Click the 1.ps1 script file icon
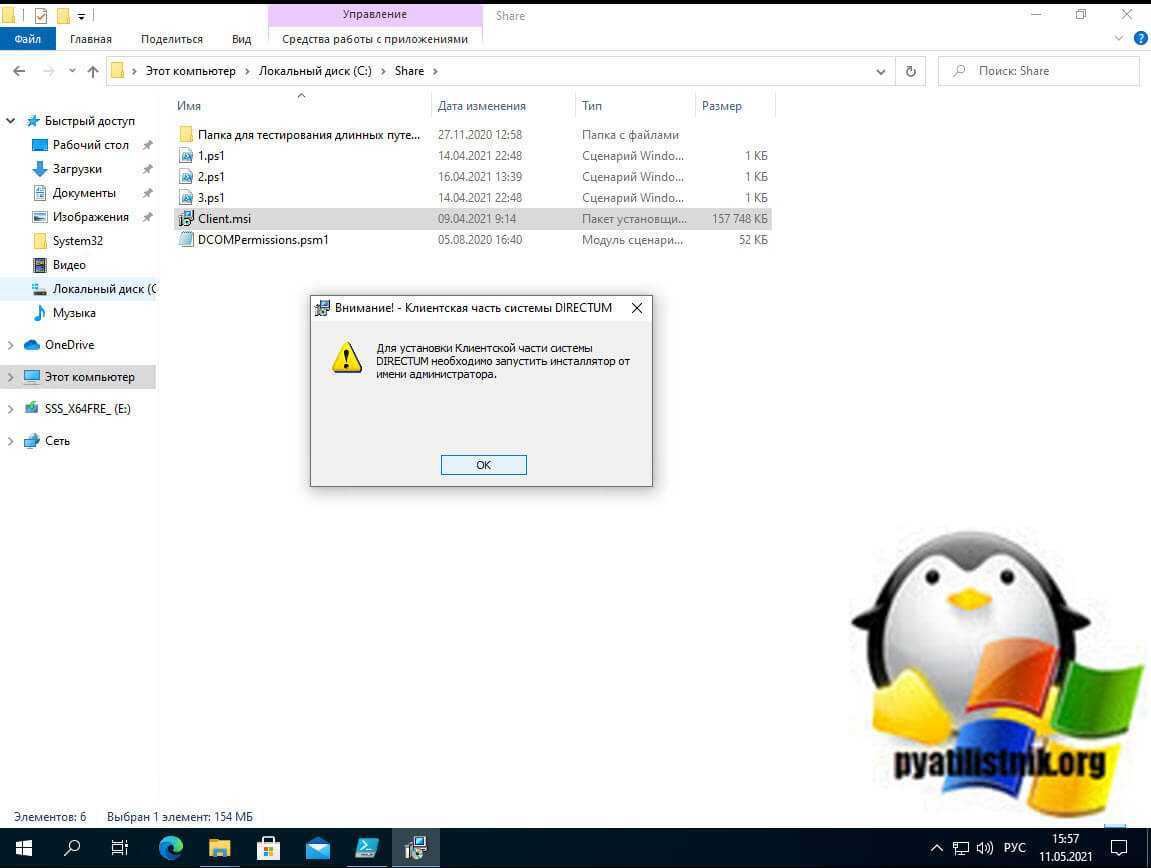Image resolution: width=1151 pixels, height=868 pixels. [186, 156]
